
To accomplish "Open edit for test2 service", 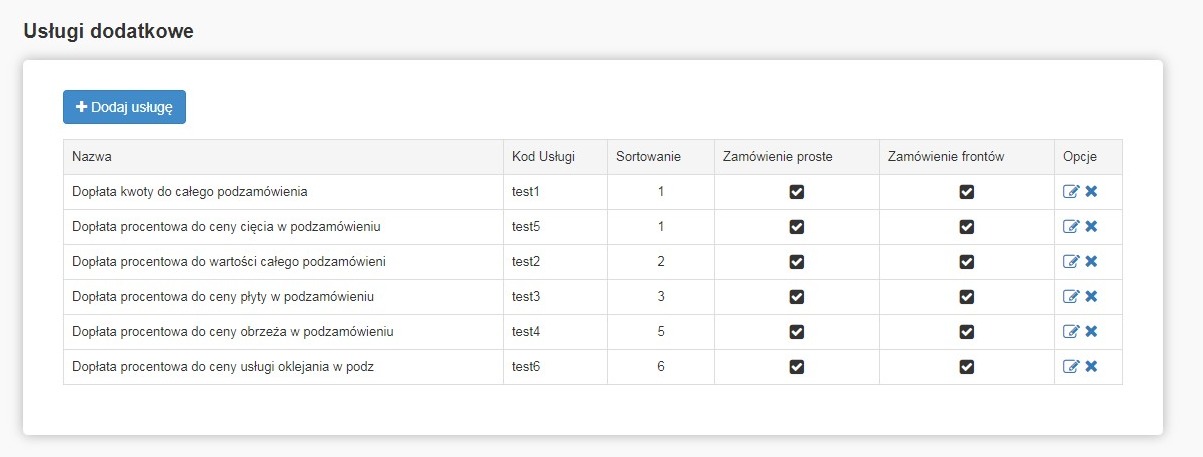I will point(1071,262).
